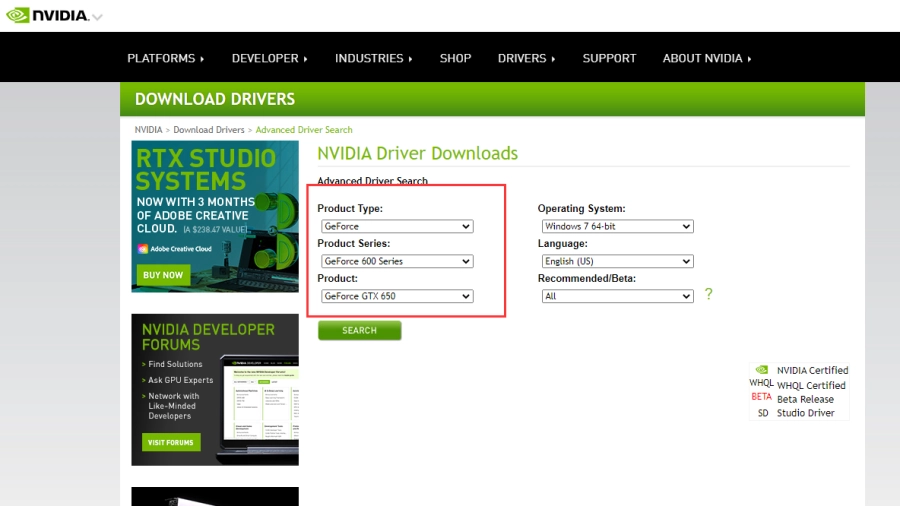Open the Product dropdown showing GeForce GTX 650
The image size is (900, 506).
tap(395, 296)
